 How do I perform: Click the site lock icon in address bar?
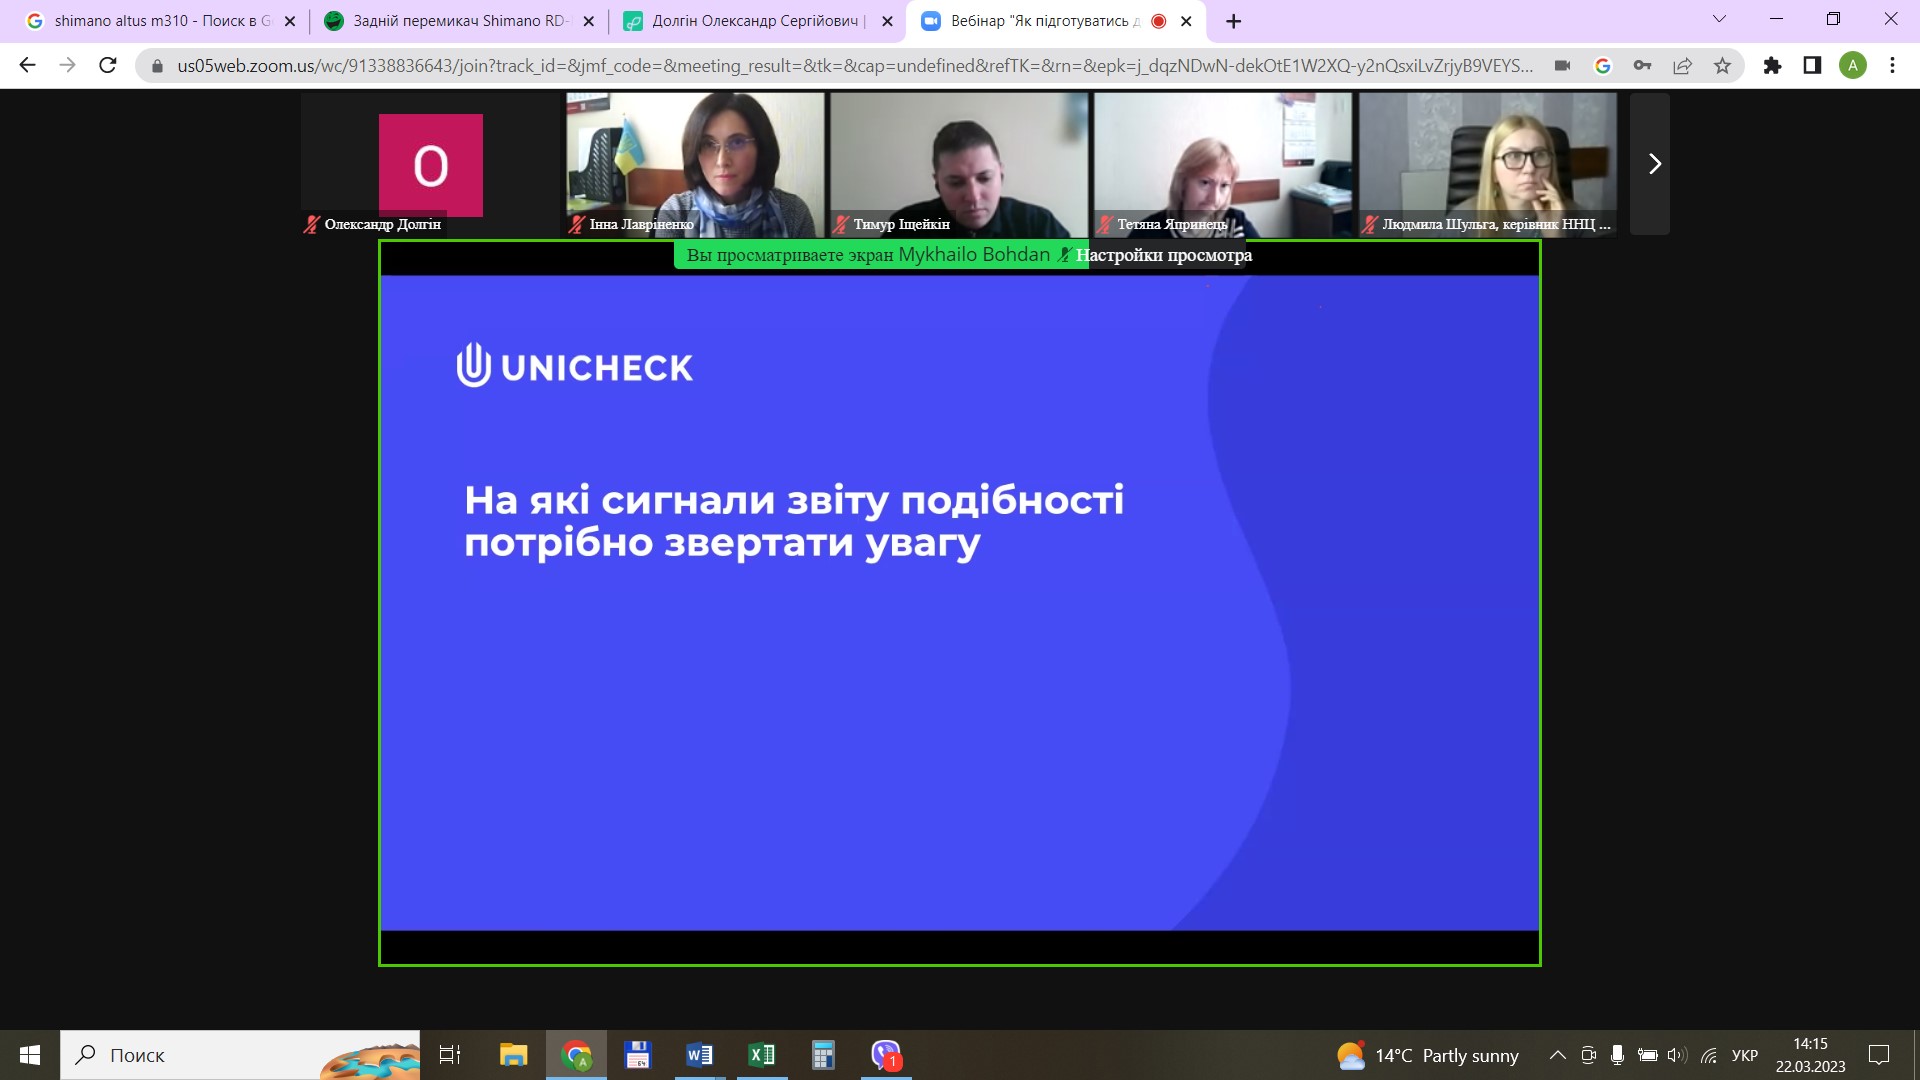pos(156,66)
